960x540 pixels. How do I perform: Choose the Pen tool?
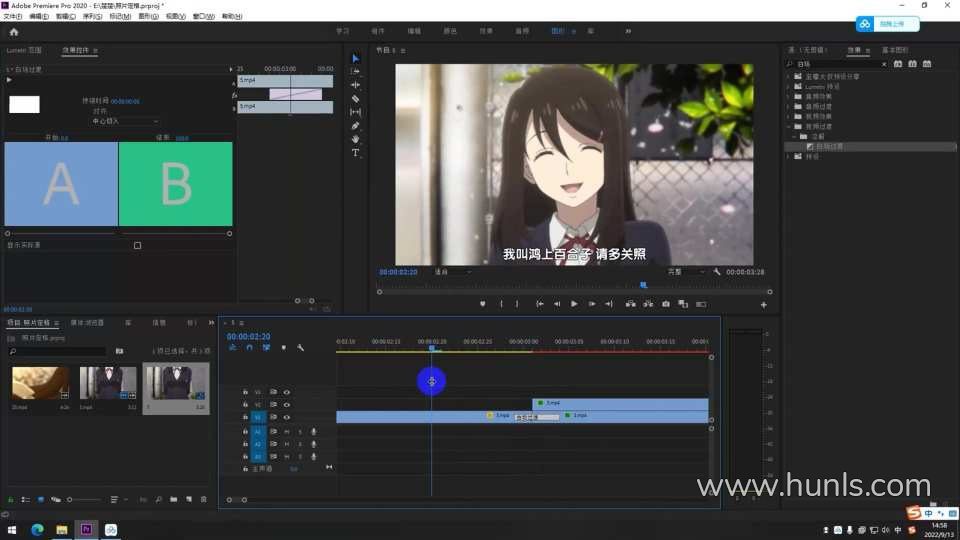tap(355, 126)
